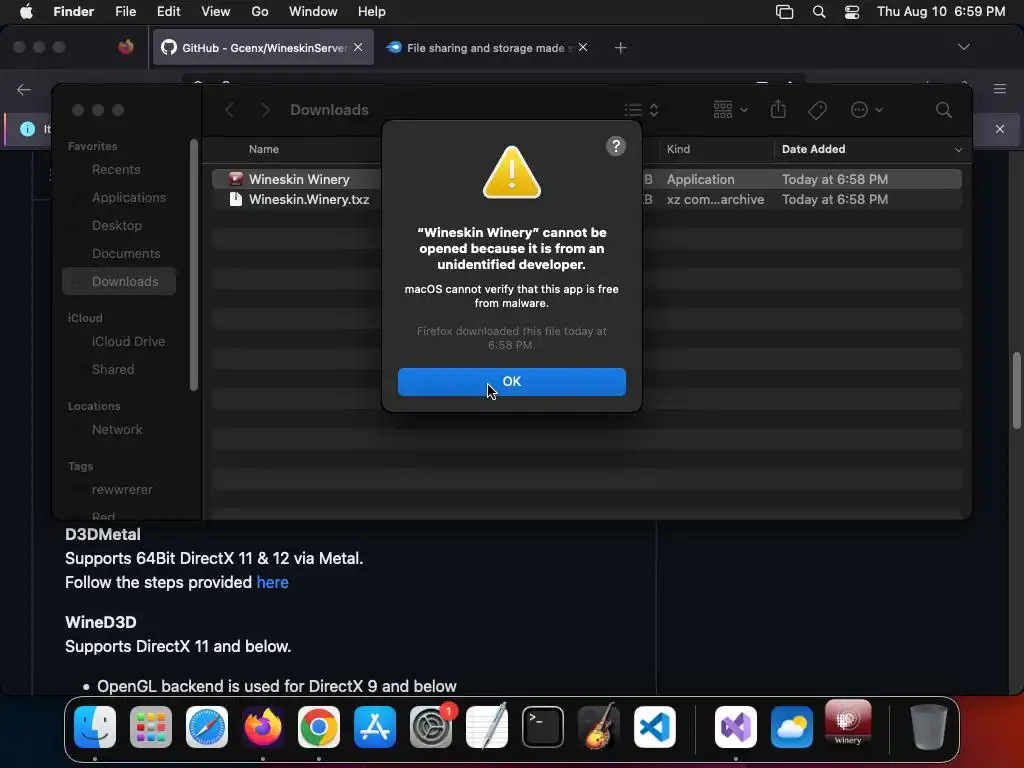Open the Help menu

[372, 12]
